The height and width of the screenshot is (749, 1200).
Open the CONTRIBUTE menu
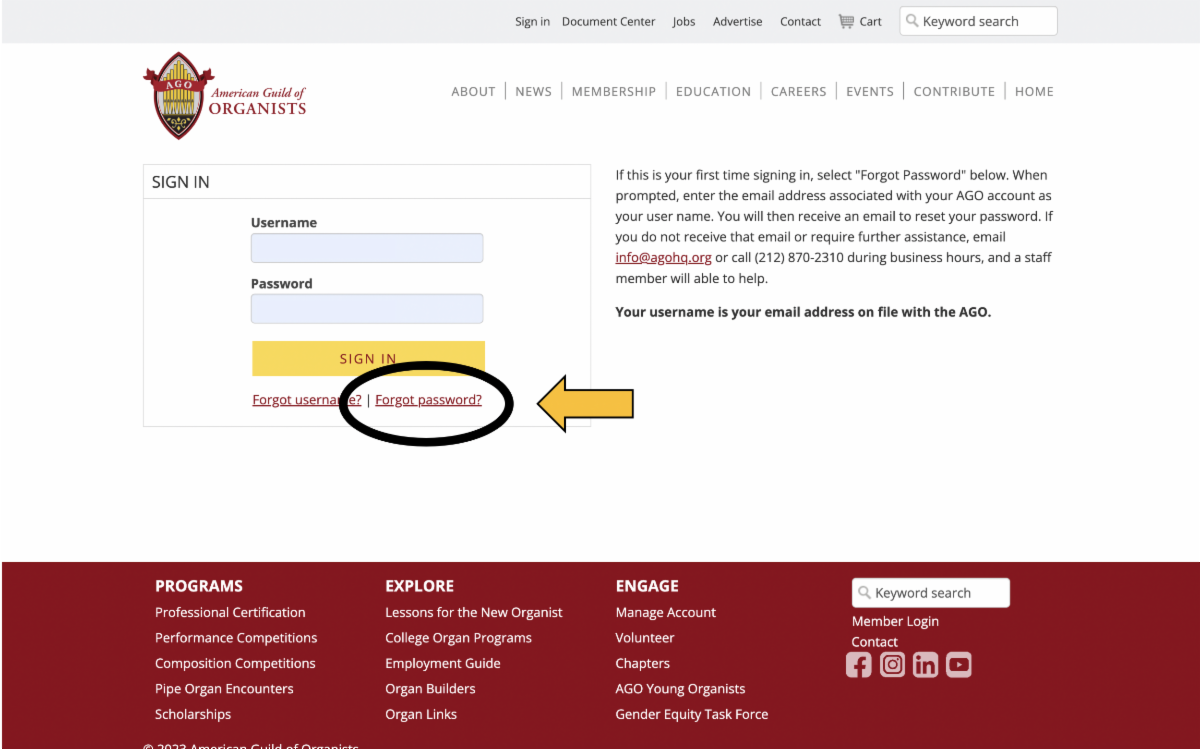pos(954,91)
